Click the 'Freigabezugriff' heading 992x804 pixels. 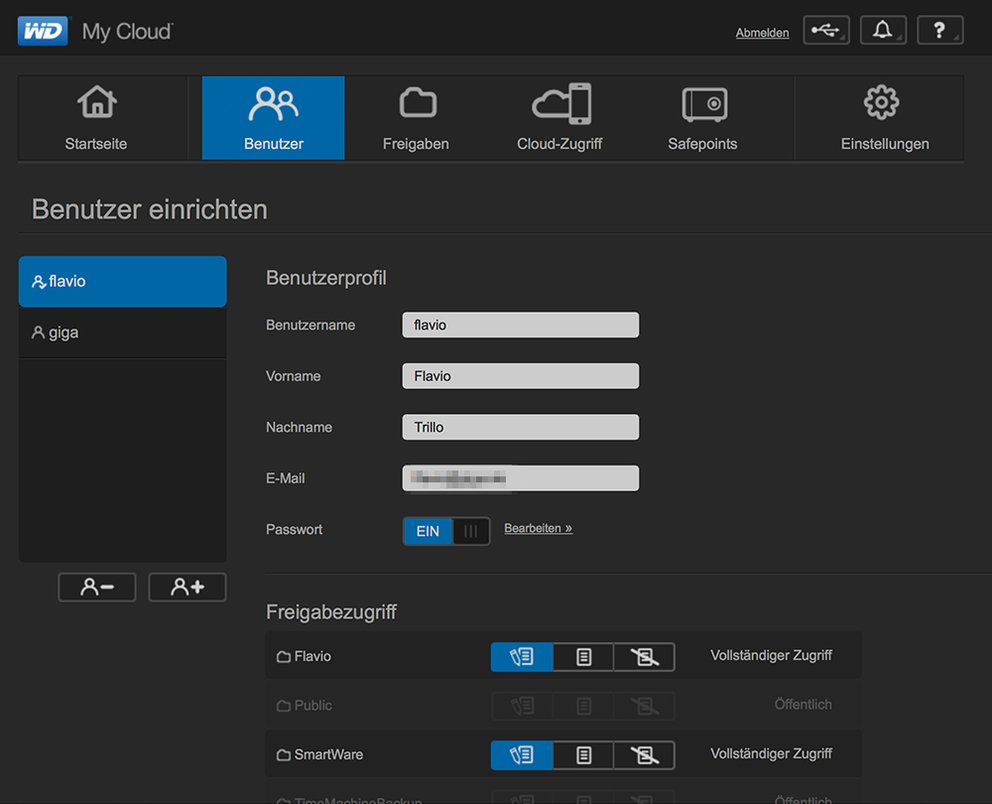[332, 612]
